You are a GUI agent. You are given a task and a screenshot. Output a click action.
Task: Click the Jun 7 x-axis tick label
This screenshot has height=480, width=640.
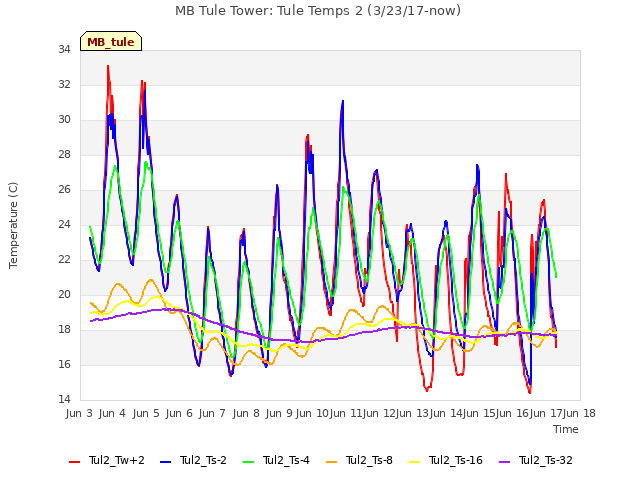[212, 413]
